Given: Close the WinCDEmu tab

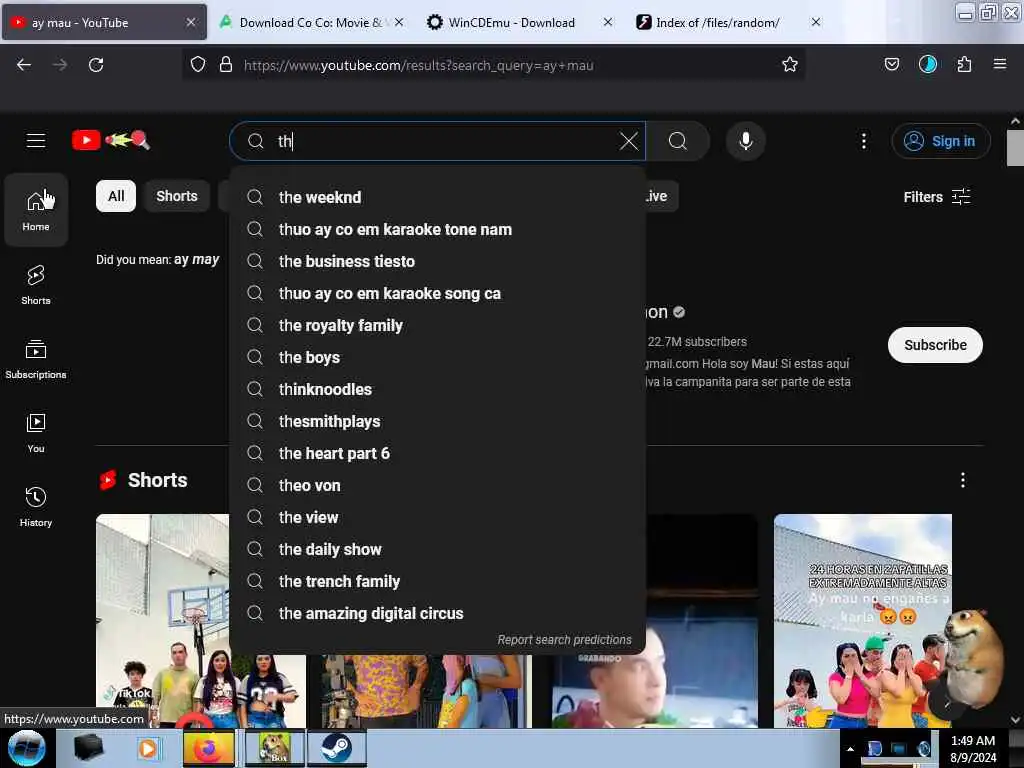Looking at the screenshot, I should coord(607,22).
